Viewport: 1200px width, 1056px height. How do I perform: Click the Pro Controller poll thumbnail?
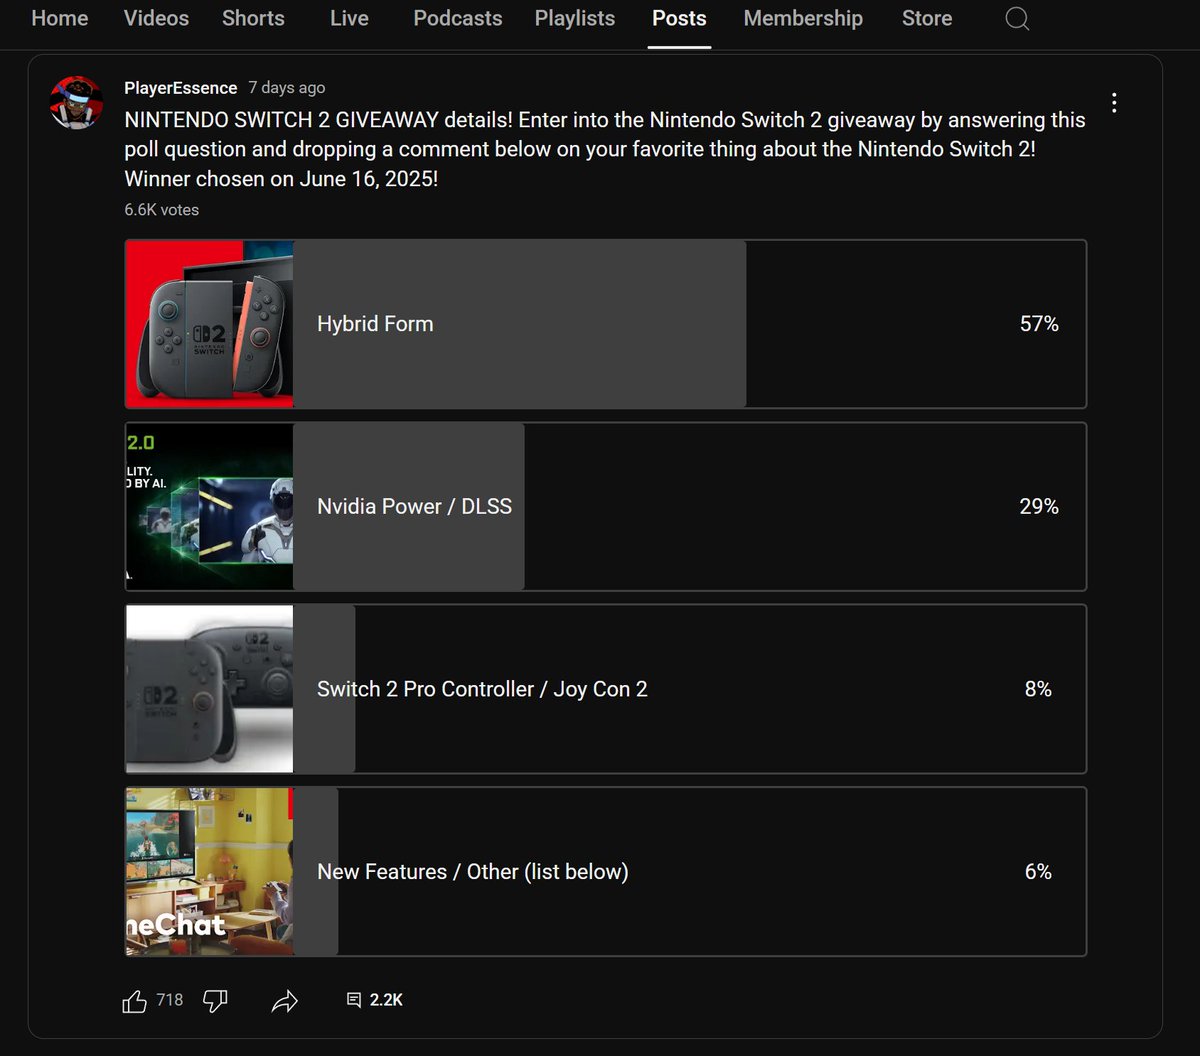click(x=210, y=689)
